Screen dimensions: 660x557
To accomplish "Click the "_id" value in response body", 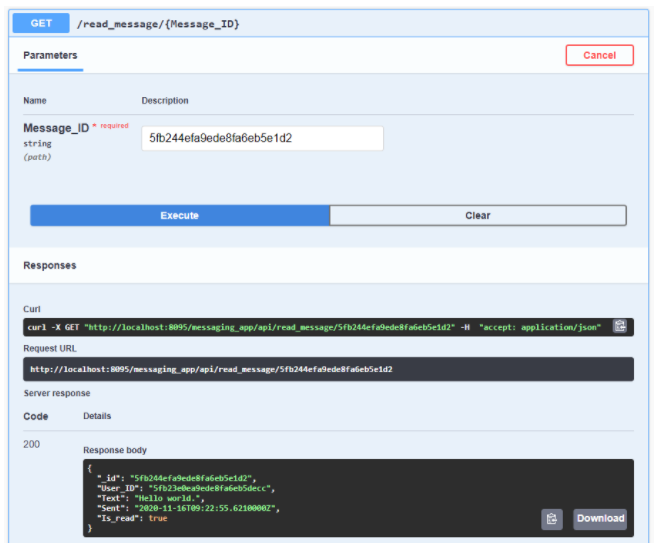I will tap(192, 478).
